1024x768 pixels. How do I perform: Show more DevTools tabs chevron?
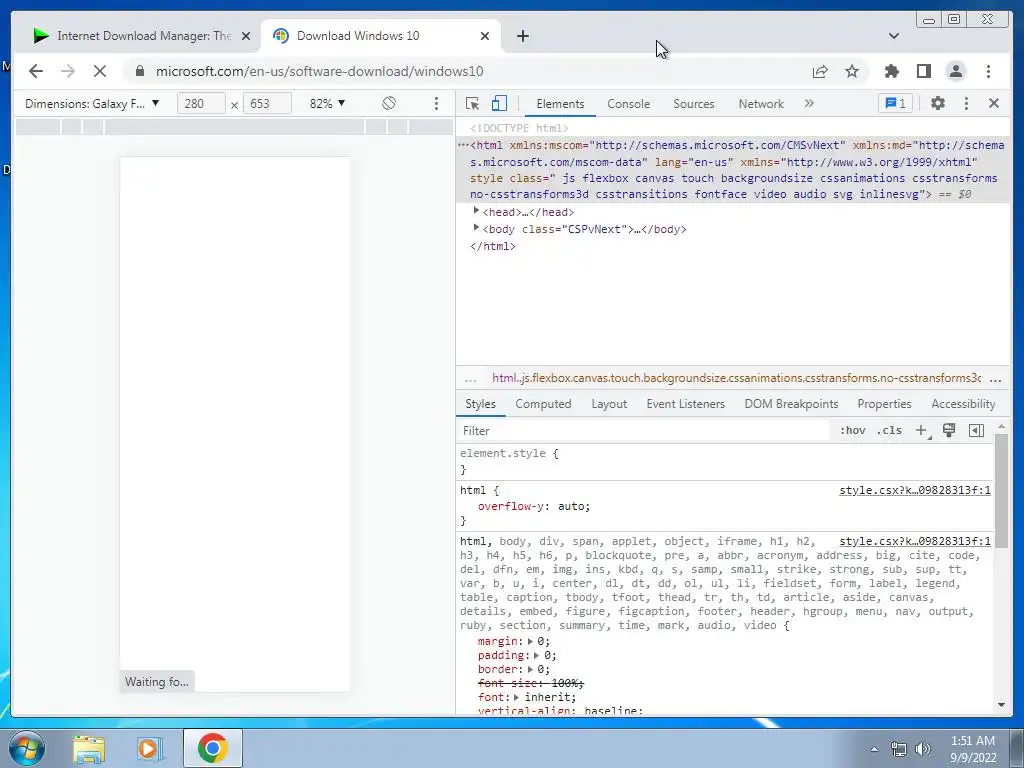tap(809, 103)
